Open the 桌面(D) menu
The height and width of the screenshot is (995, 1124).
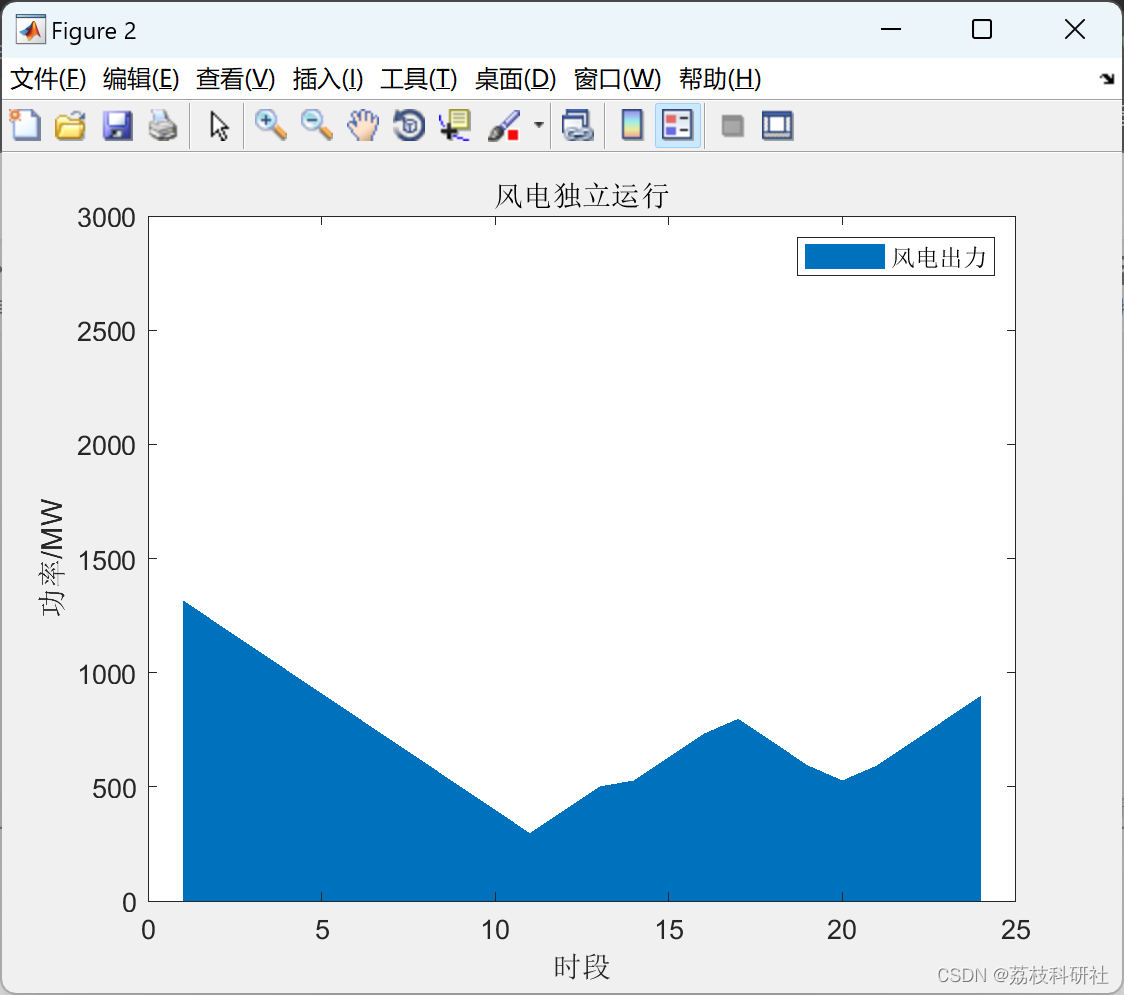tap(515, 79)
